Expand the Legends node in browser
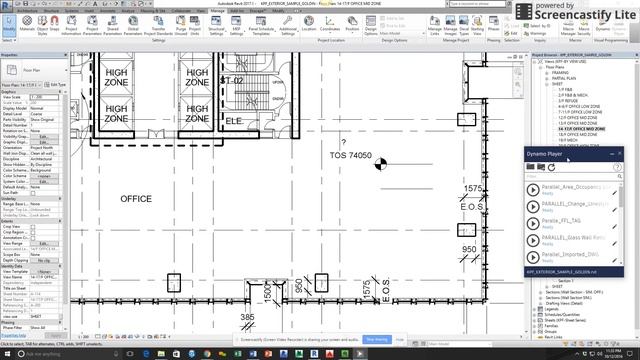This screenshot has height=360, width=640. point(535,309)
